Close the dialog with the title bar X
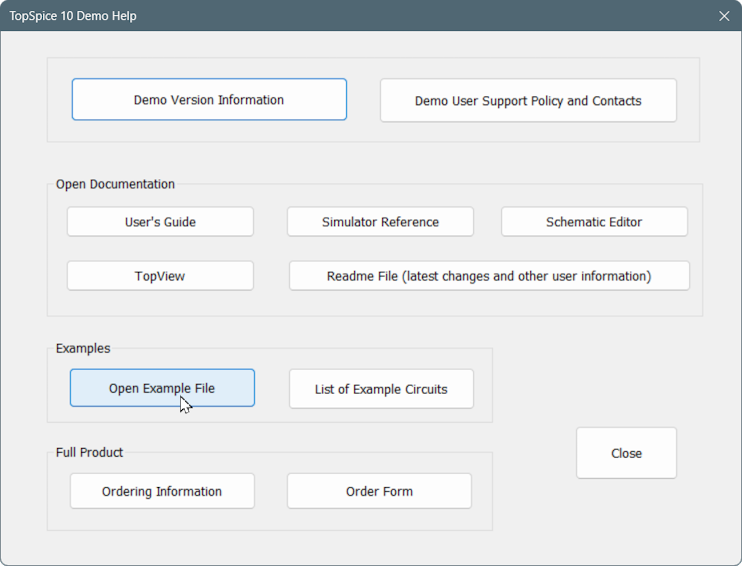742x566 pixels. click(x=724, y=16)
